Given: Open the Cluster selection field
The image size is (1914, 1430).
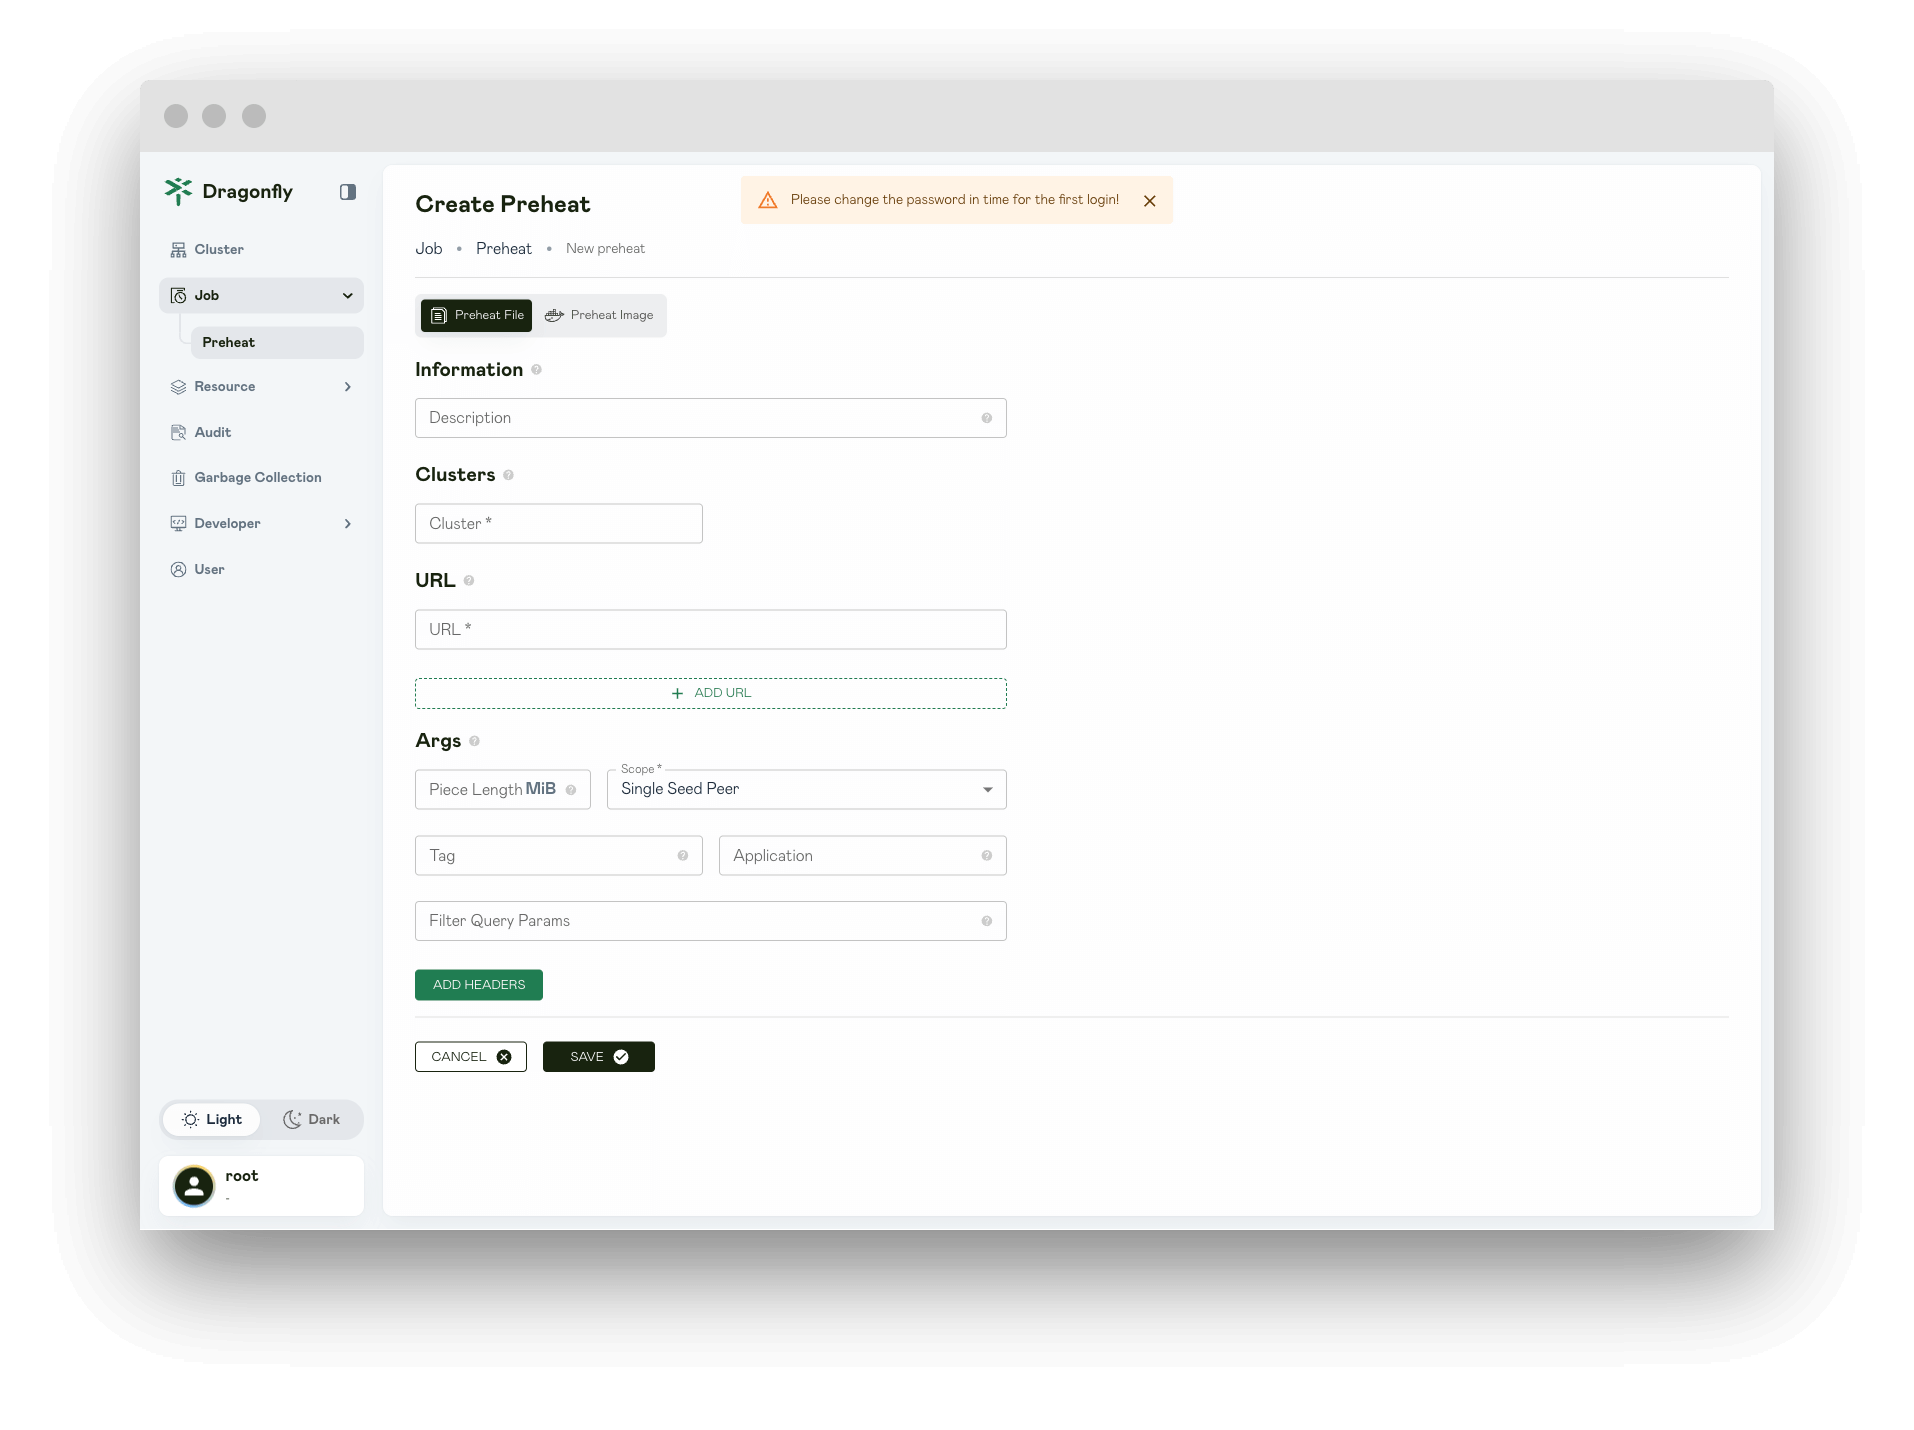Looking at the screenshot, I should pyautogui.click(x=559, y=524).
